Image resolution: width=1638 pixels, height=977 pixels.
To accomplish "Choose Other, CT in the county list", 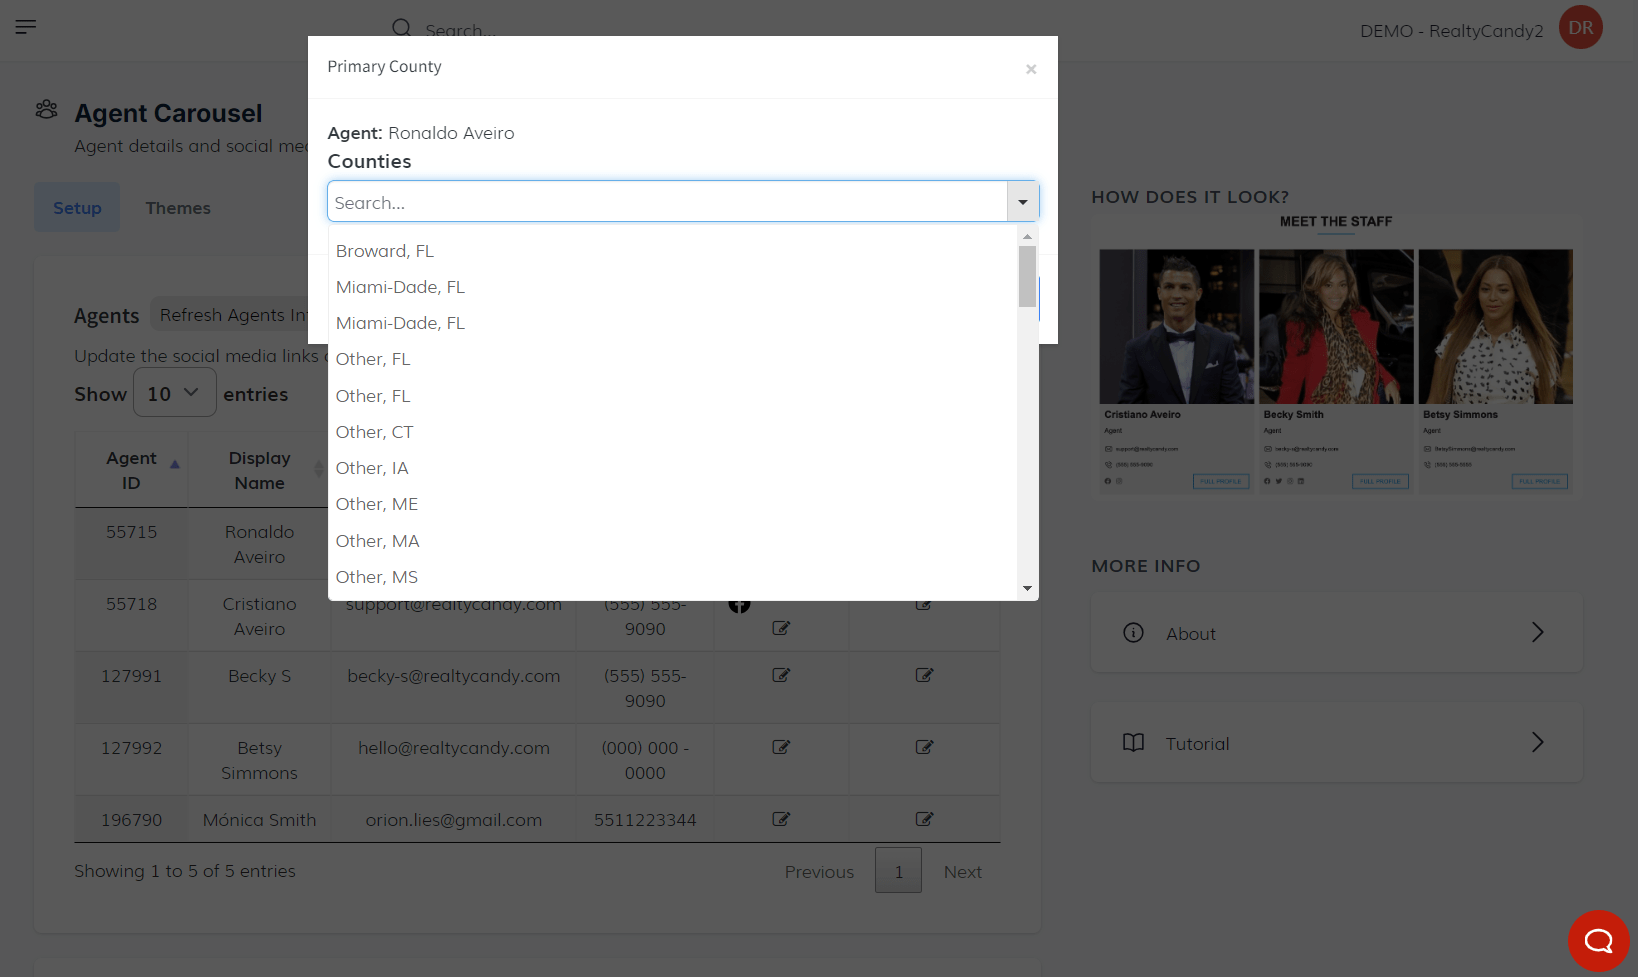I will 374,432.
